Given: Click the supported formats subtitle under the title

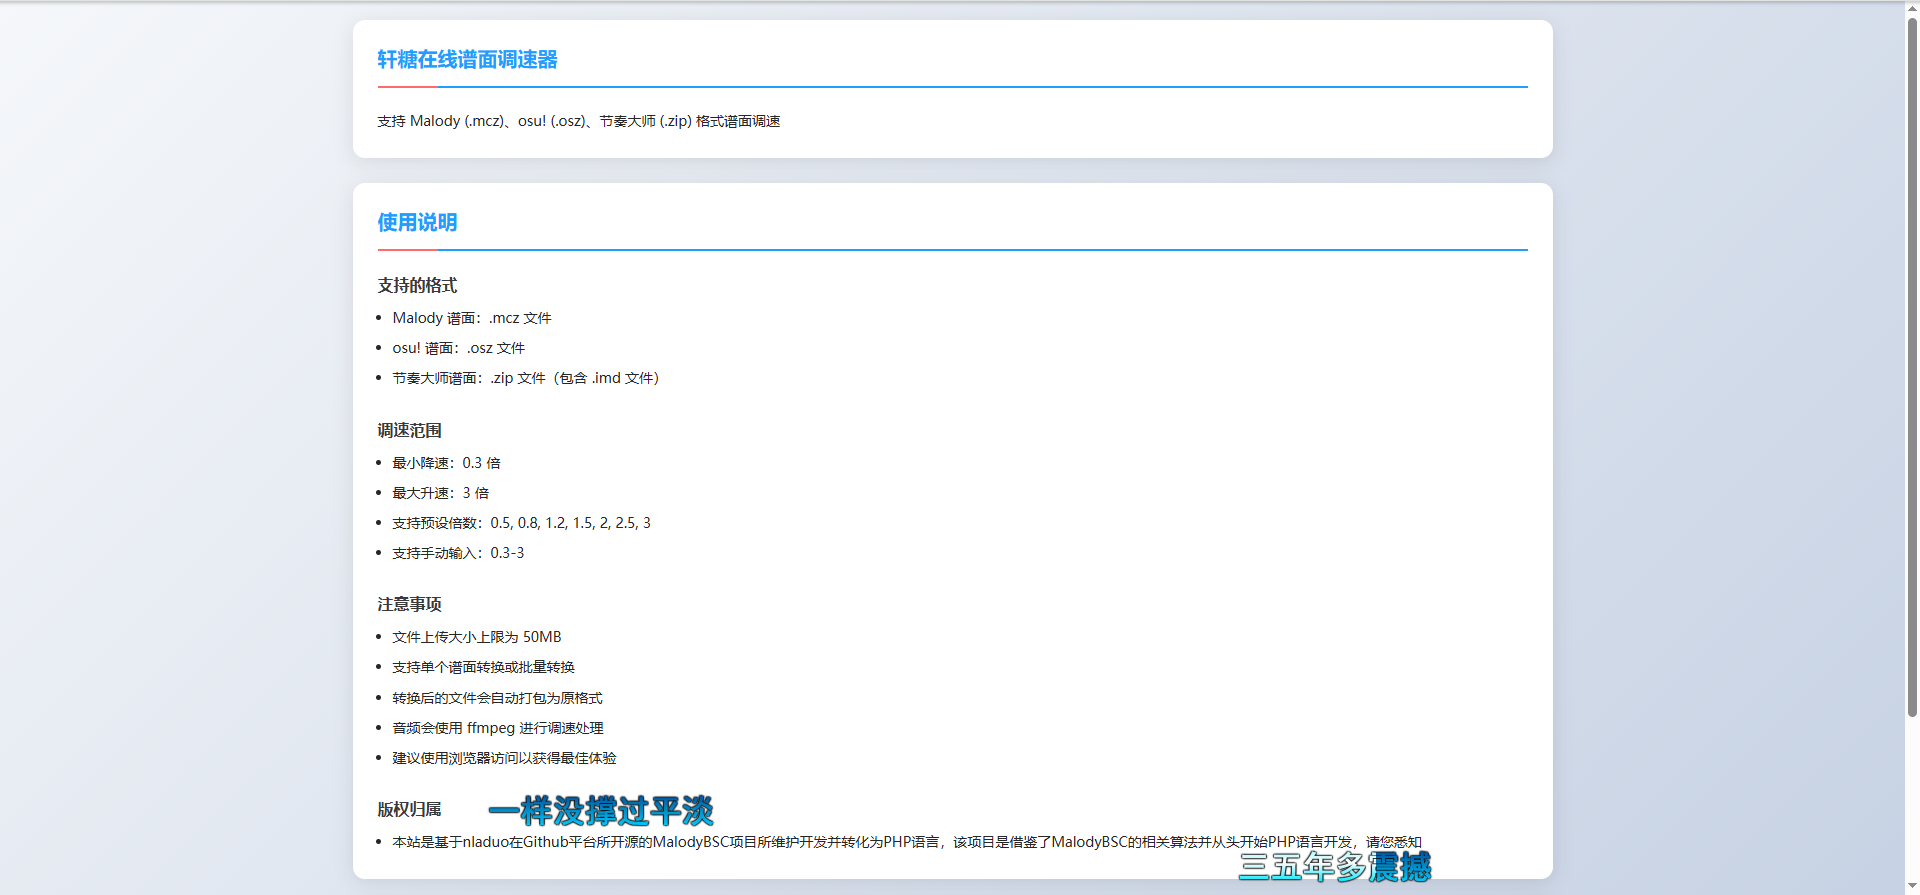Looking at the screenshot, I should (x=578, y=121).
